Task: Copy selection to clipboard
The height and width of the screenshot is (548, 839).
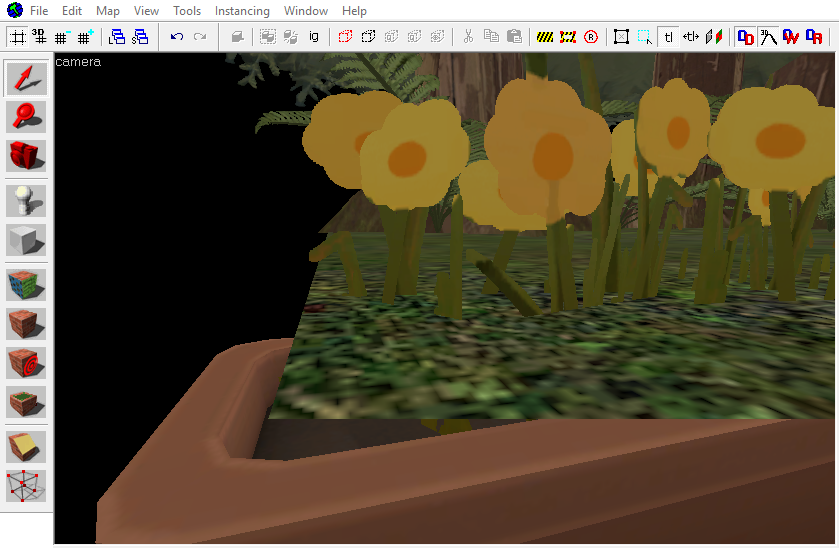Action: pyautogui.click(x=491, y=37)
